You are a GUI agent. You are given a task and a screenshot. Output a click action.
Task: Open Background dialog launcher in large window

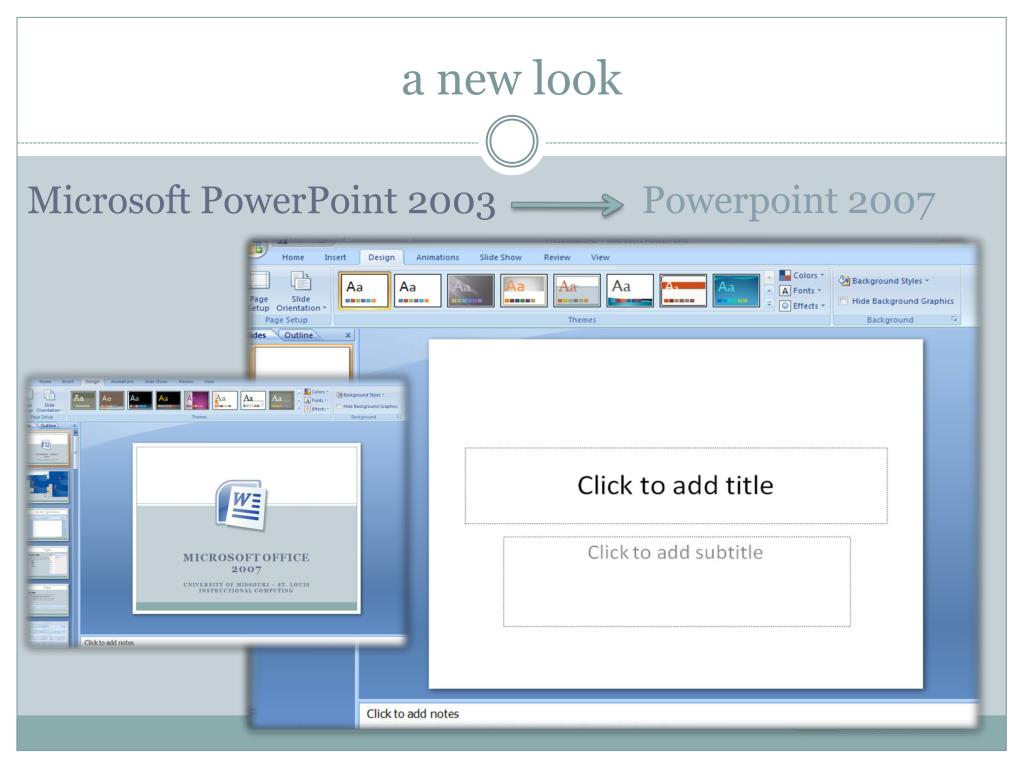pos(955,319)
